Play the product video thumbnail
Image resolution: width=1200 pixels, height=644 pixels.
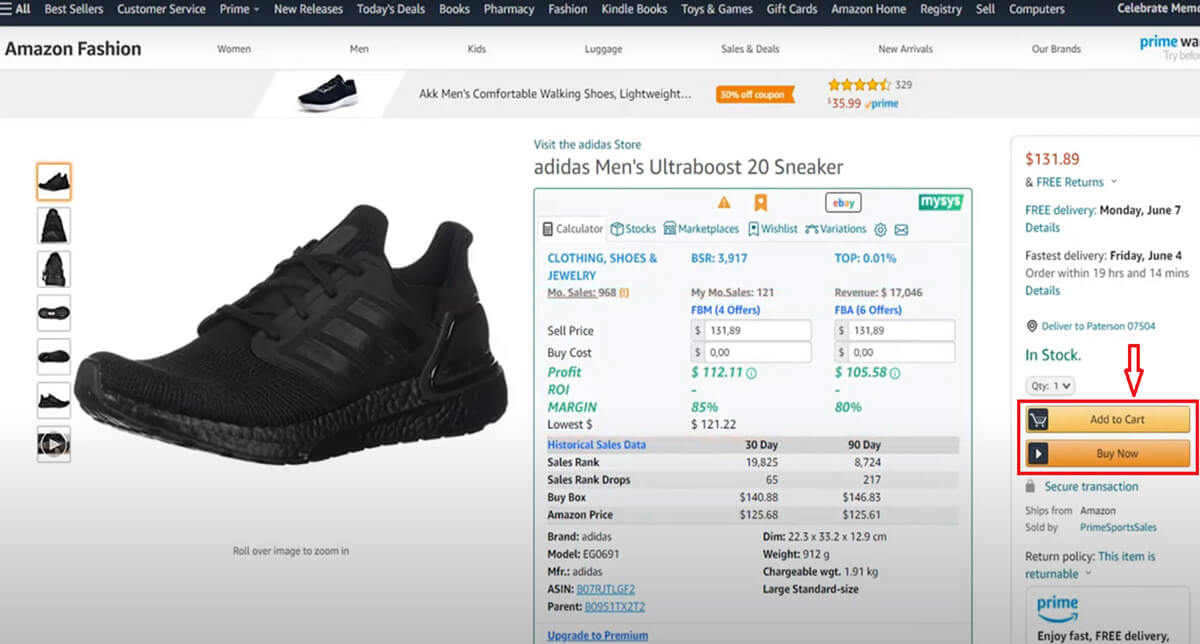[x=54, y=444]
